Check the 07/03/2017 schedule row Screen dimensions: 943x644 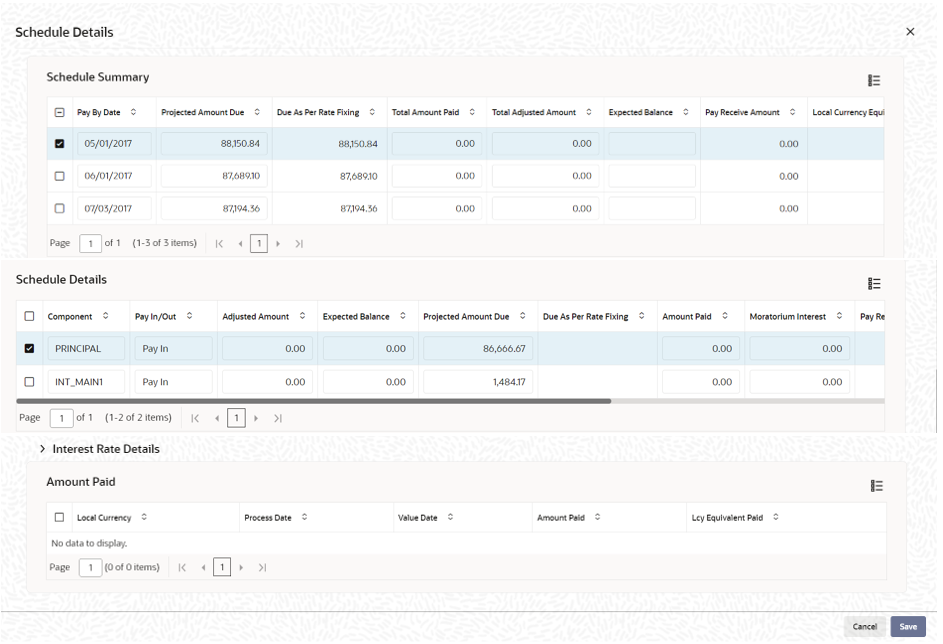click(60, 208)
